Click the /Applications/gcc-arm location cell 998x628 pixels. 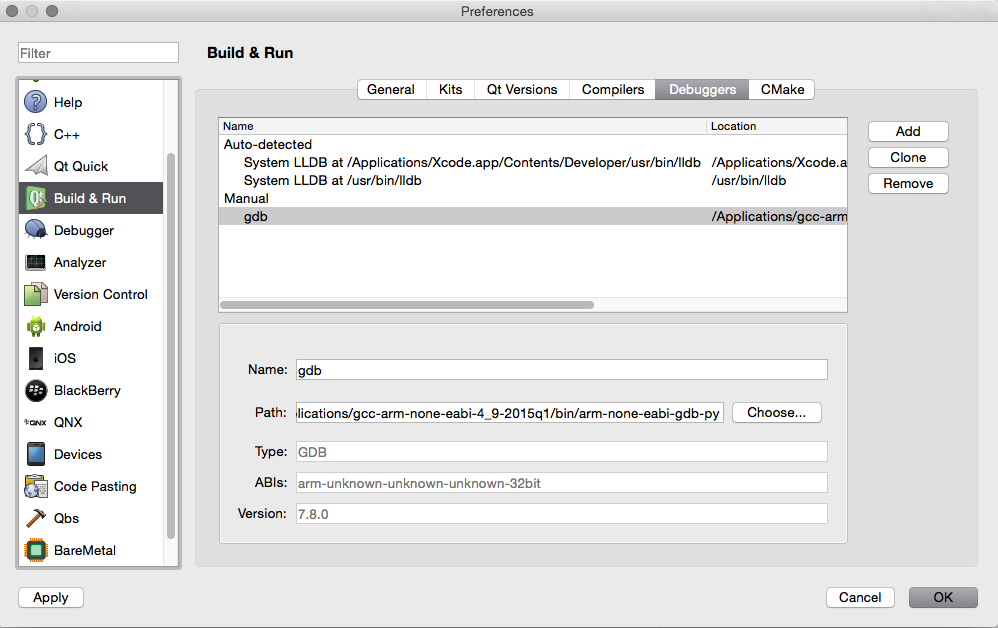pos(779,216)
